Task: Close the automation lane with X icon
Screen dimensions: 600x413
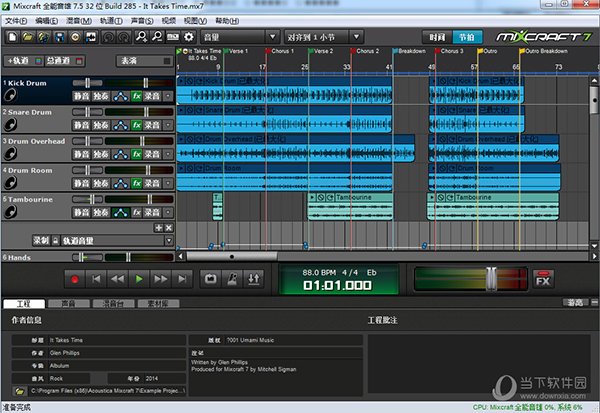Action: [x=168, y=228]
